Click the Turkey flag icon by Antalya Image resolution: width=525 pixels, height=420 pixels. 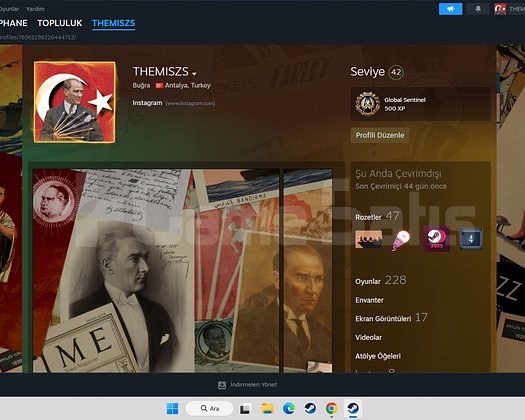tap(159, 85)
